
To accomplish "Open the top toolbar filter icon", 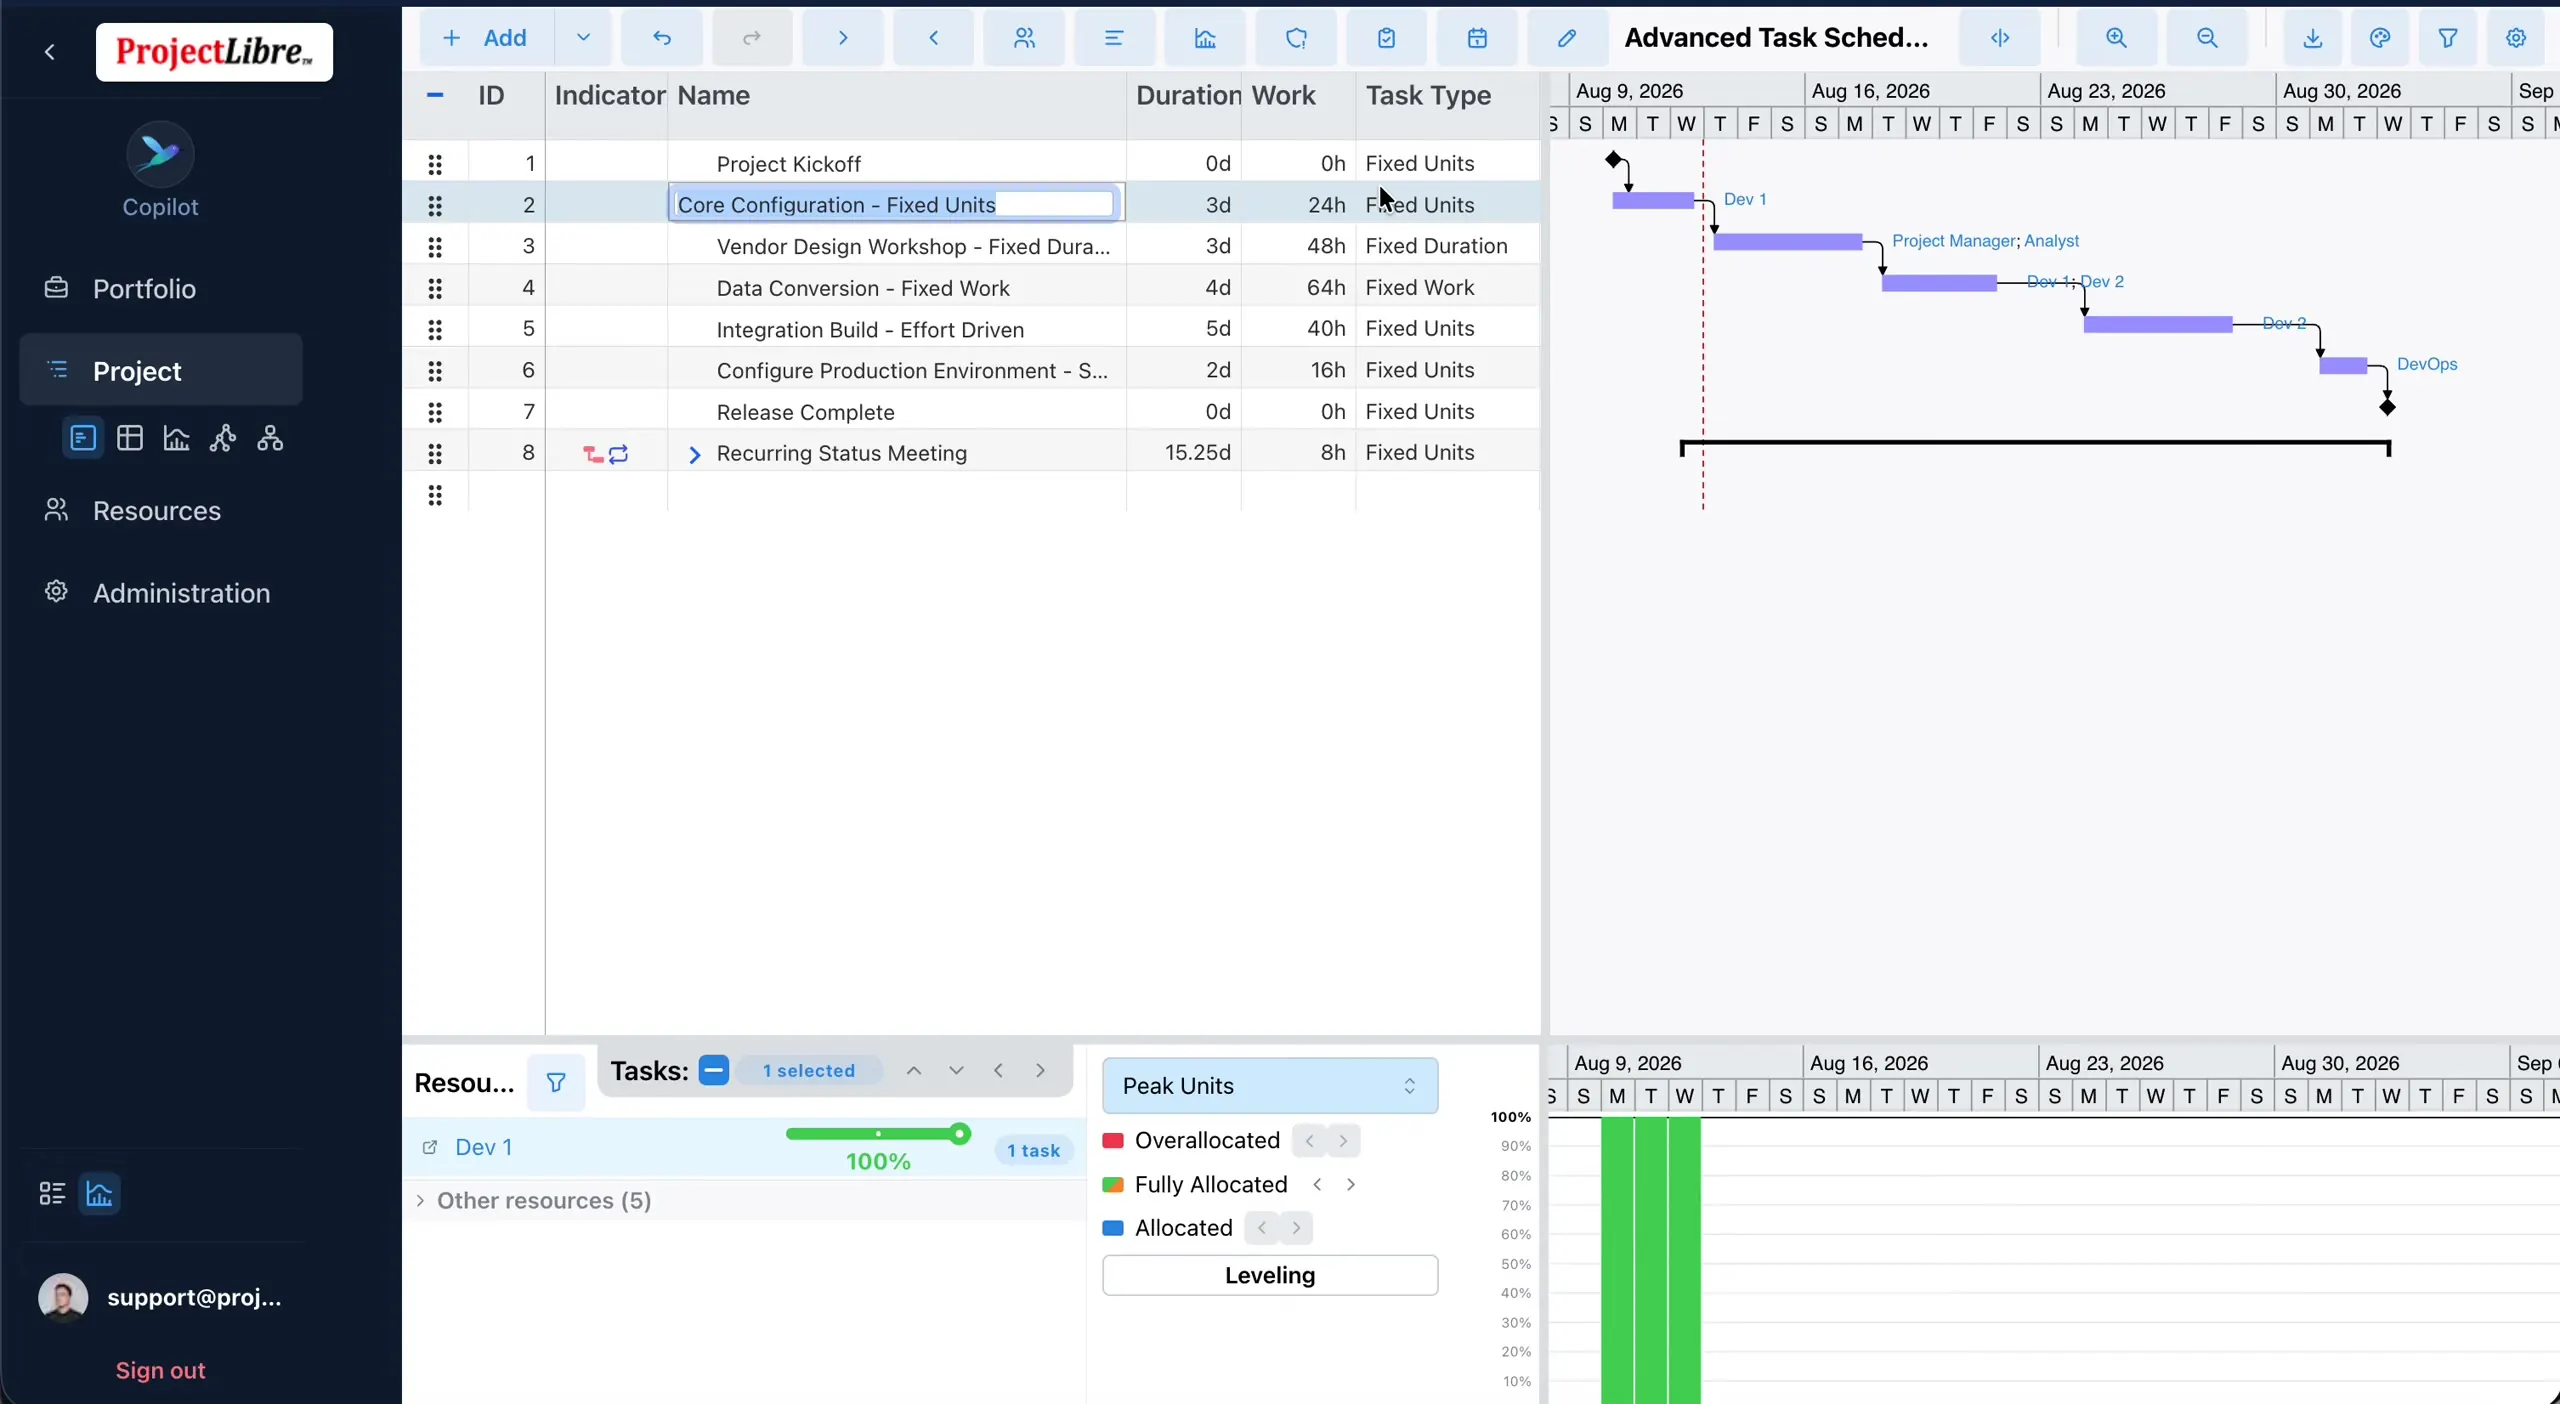I will (2448, 38).
